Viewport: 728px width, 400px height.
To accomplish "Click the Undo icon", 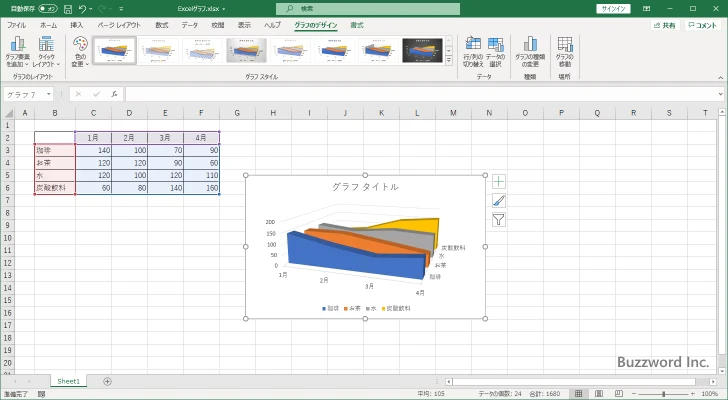I will point(83,9).
